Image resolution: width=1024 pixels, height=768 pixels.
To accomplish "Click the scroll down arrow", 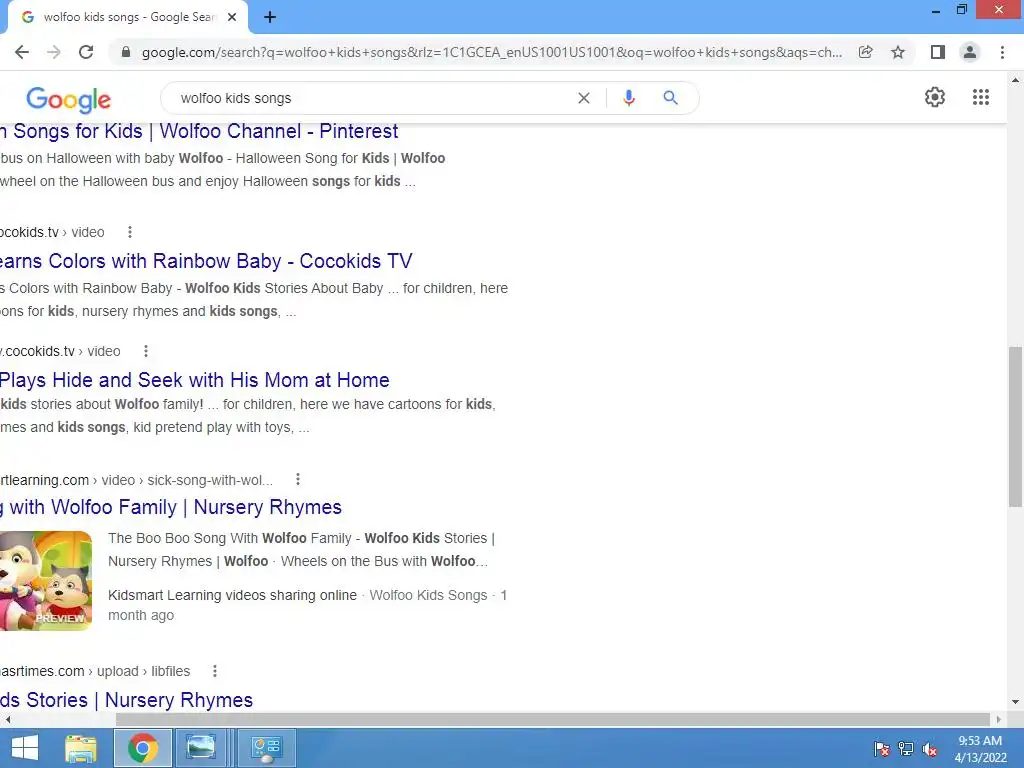I will pos(1015,703).
